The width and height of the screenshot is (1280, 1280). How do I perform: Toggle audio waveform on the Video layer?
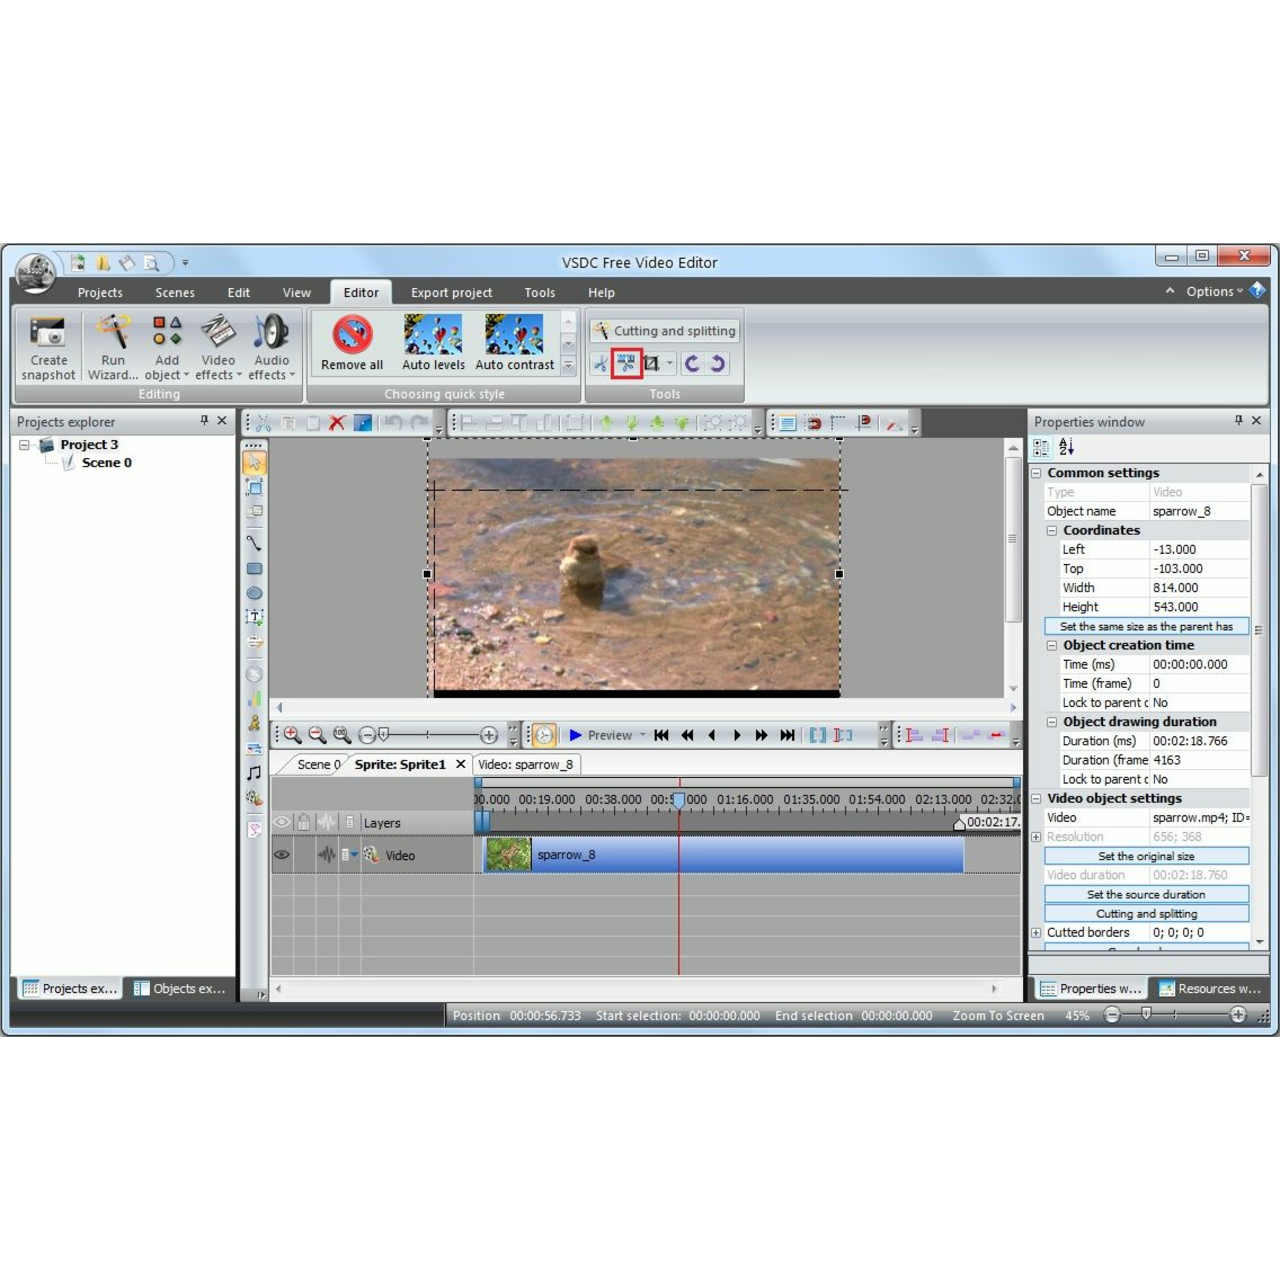click(326, 855)
